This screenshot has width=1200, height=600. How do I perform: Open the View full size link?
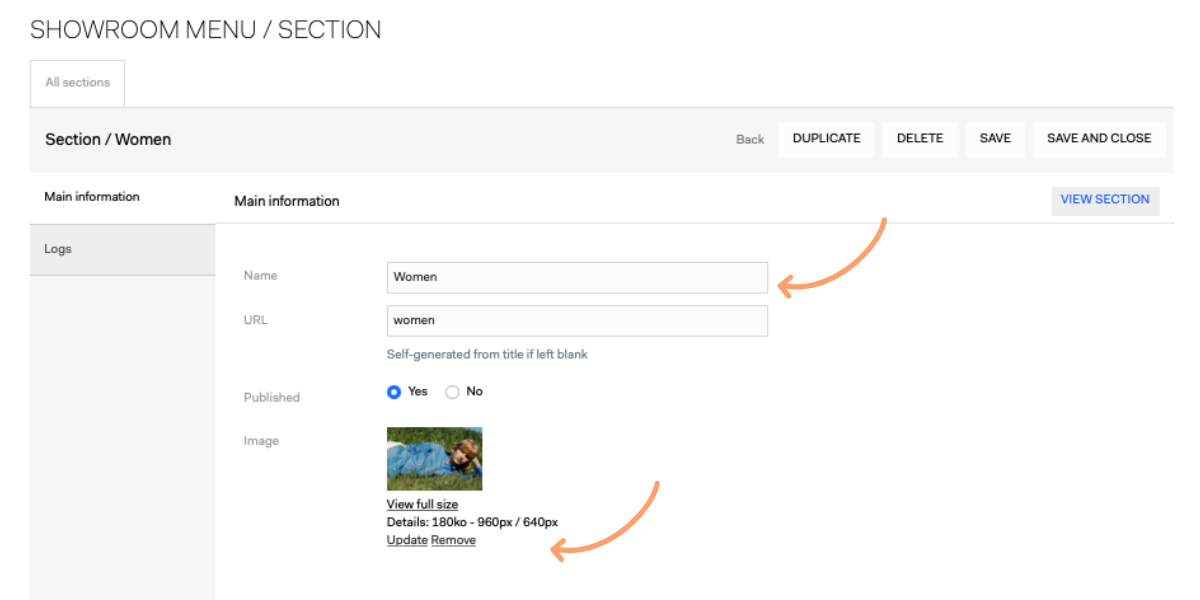click(422, 505)
